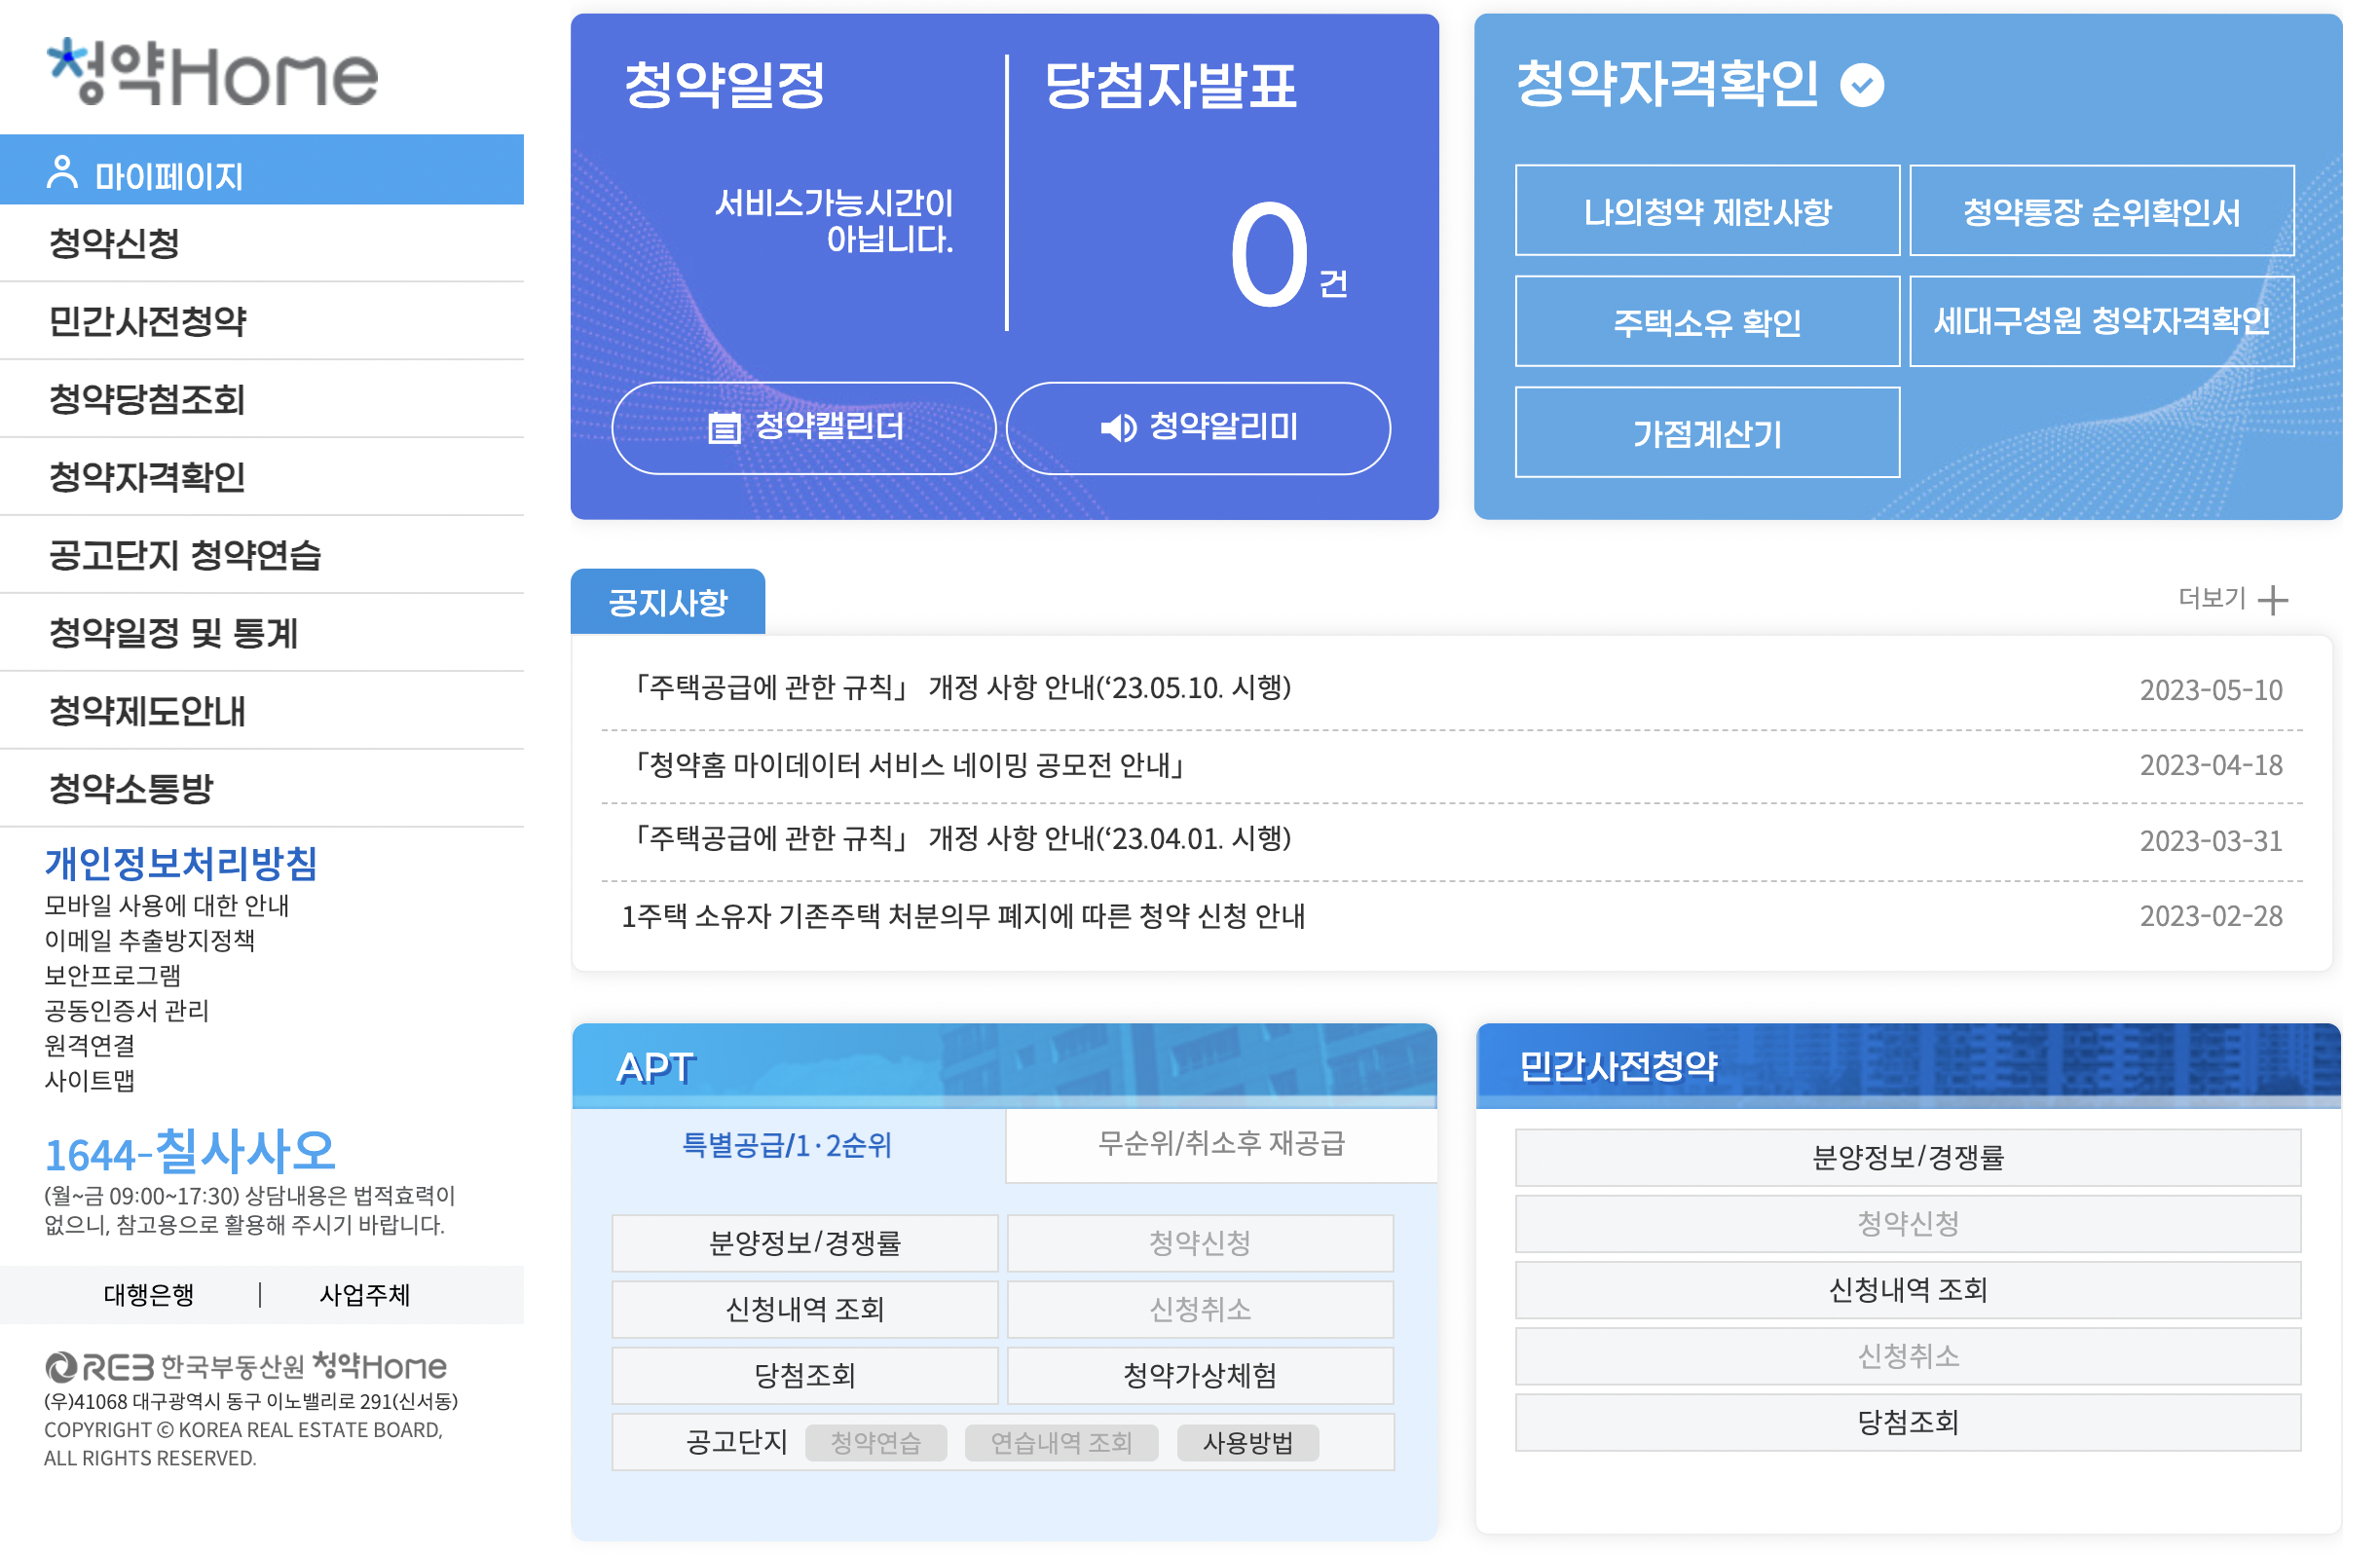Select the 특별공급/1·2순위 tab
Viewport: 2380px width, 1554px height.
(x=787, y=1146)
